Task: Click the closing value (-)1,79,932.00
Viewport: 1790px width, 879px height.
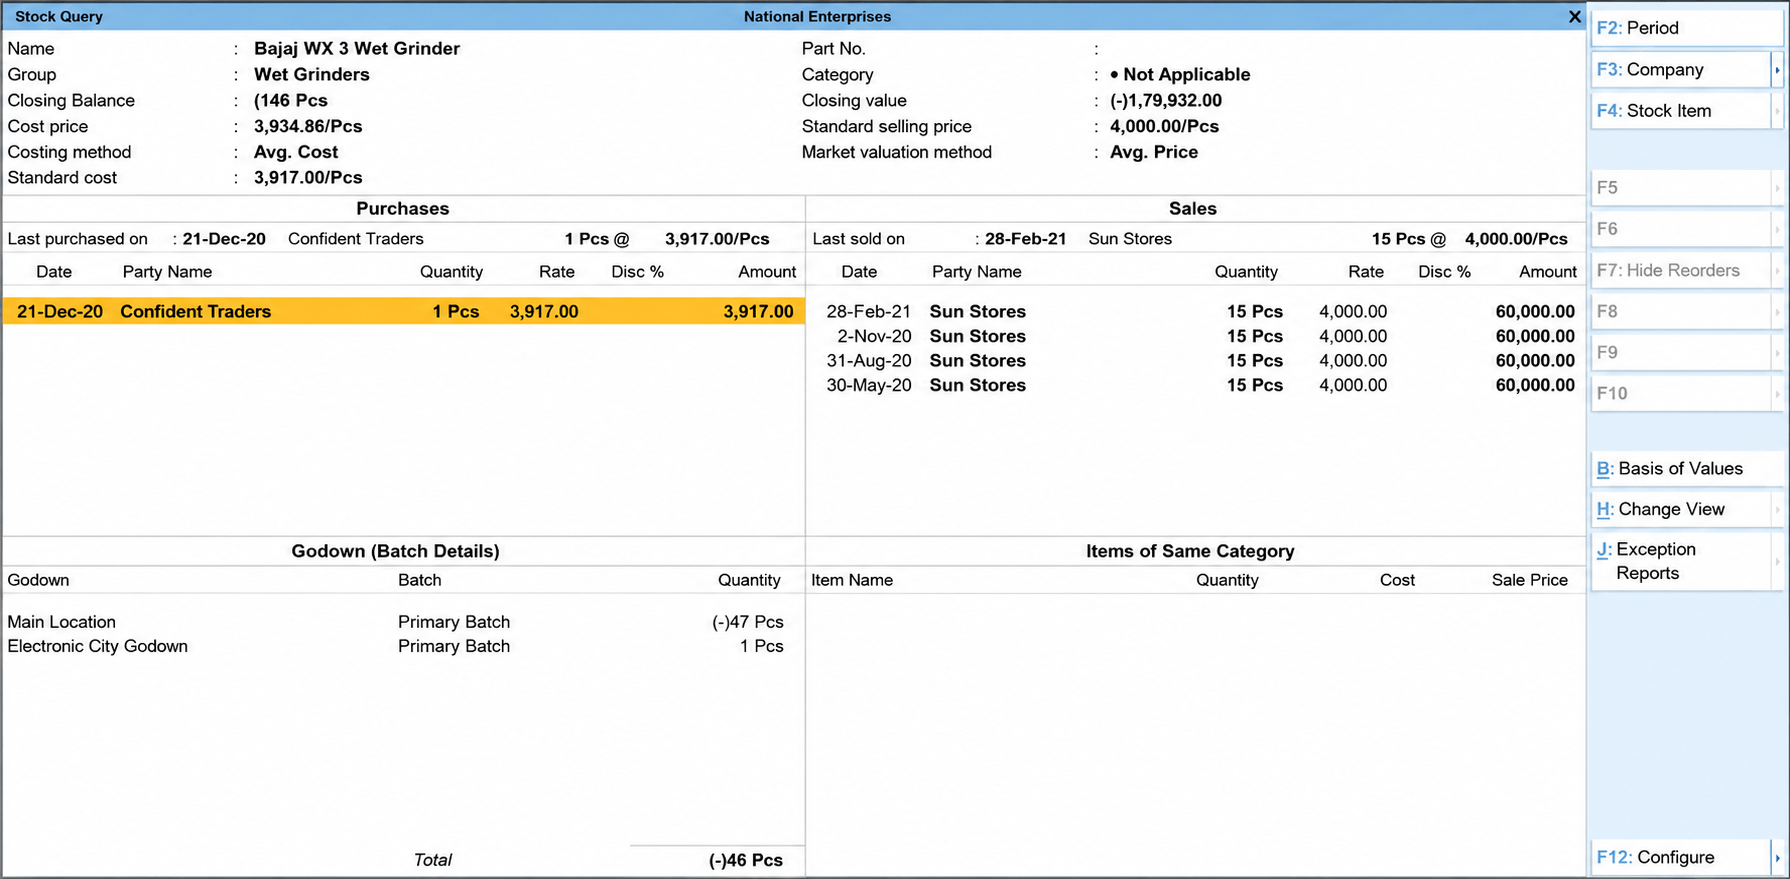Action: [x=1166, y=100]
